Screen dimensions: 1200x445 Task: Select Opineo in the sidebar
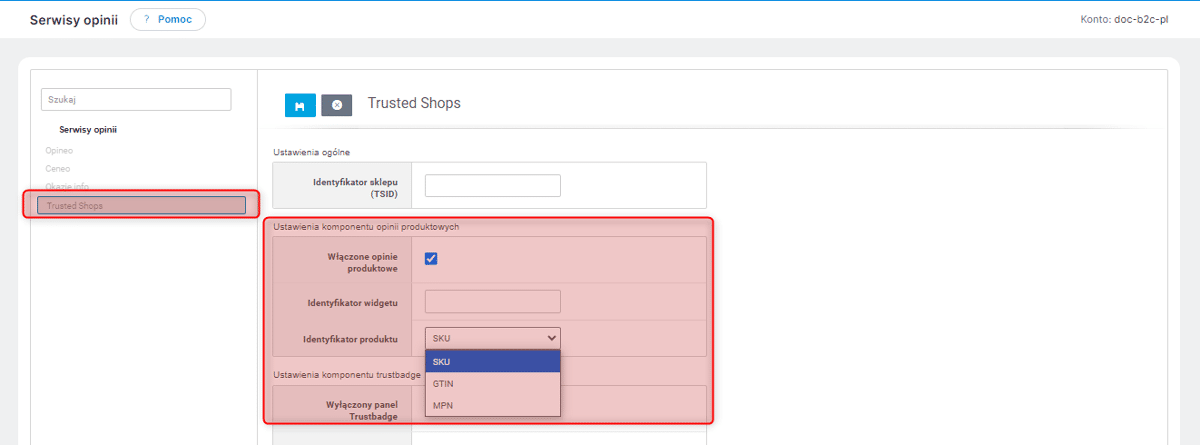59,150
